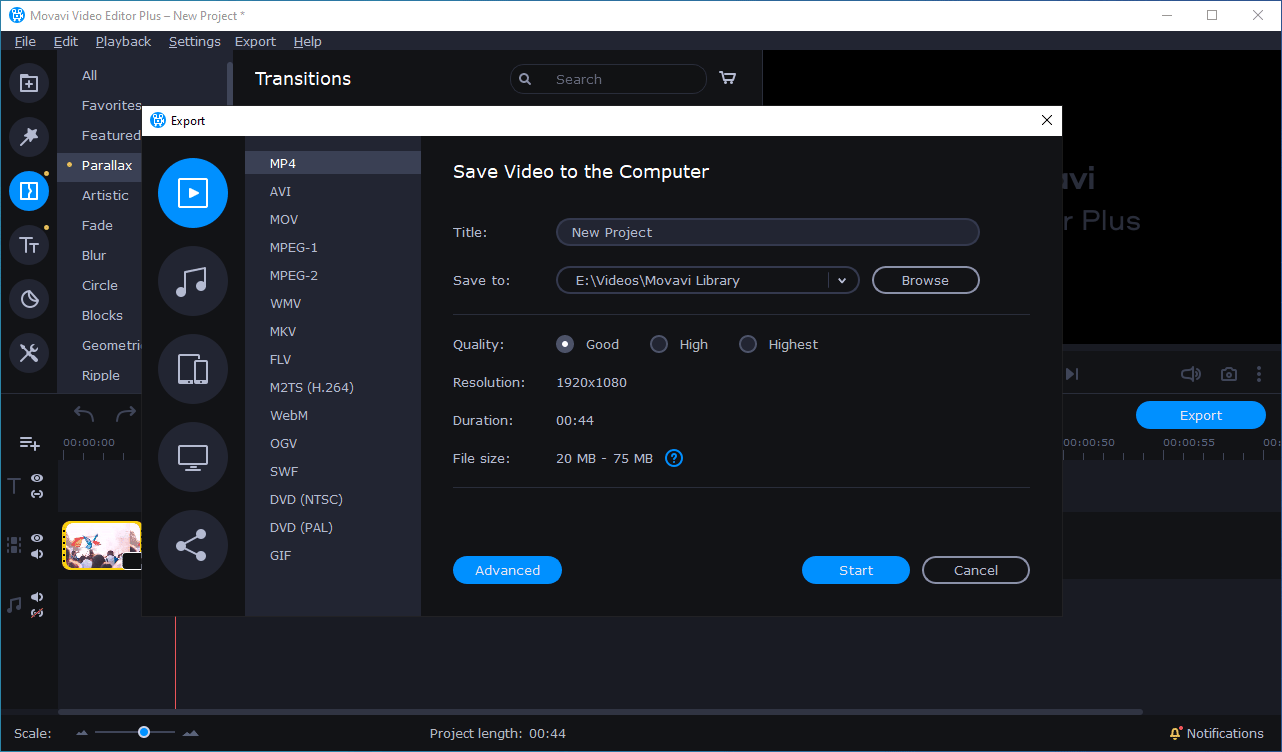This screenshot has height=752, width=1282.
Task: Toggle title track link icon
Action: coord(37,494)
